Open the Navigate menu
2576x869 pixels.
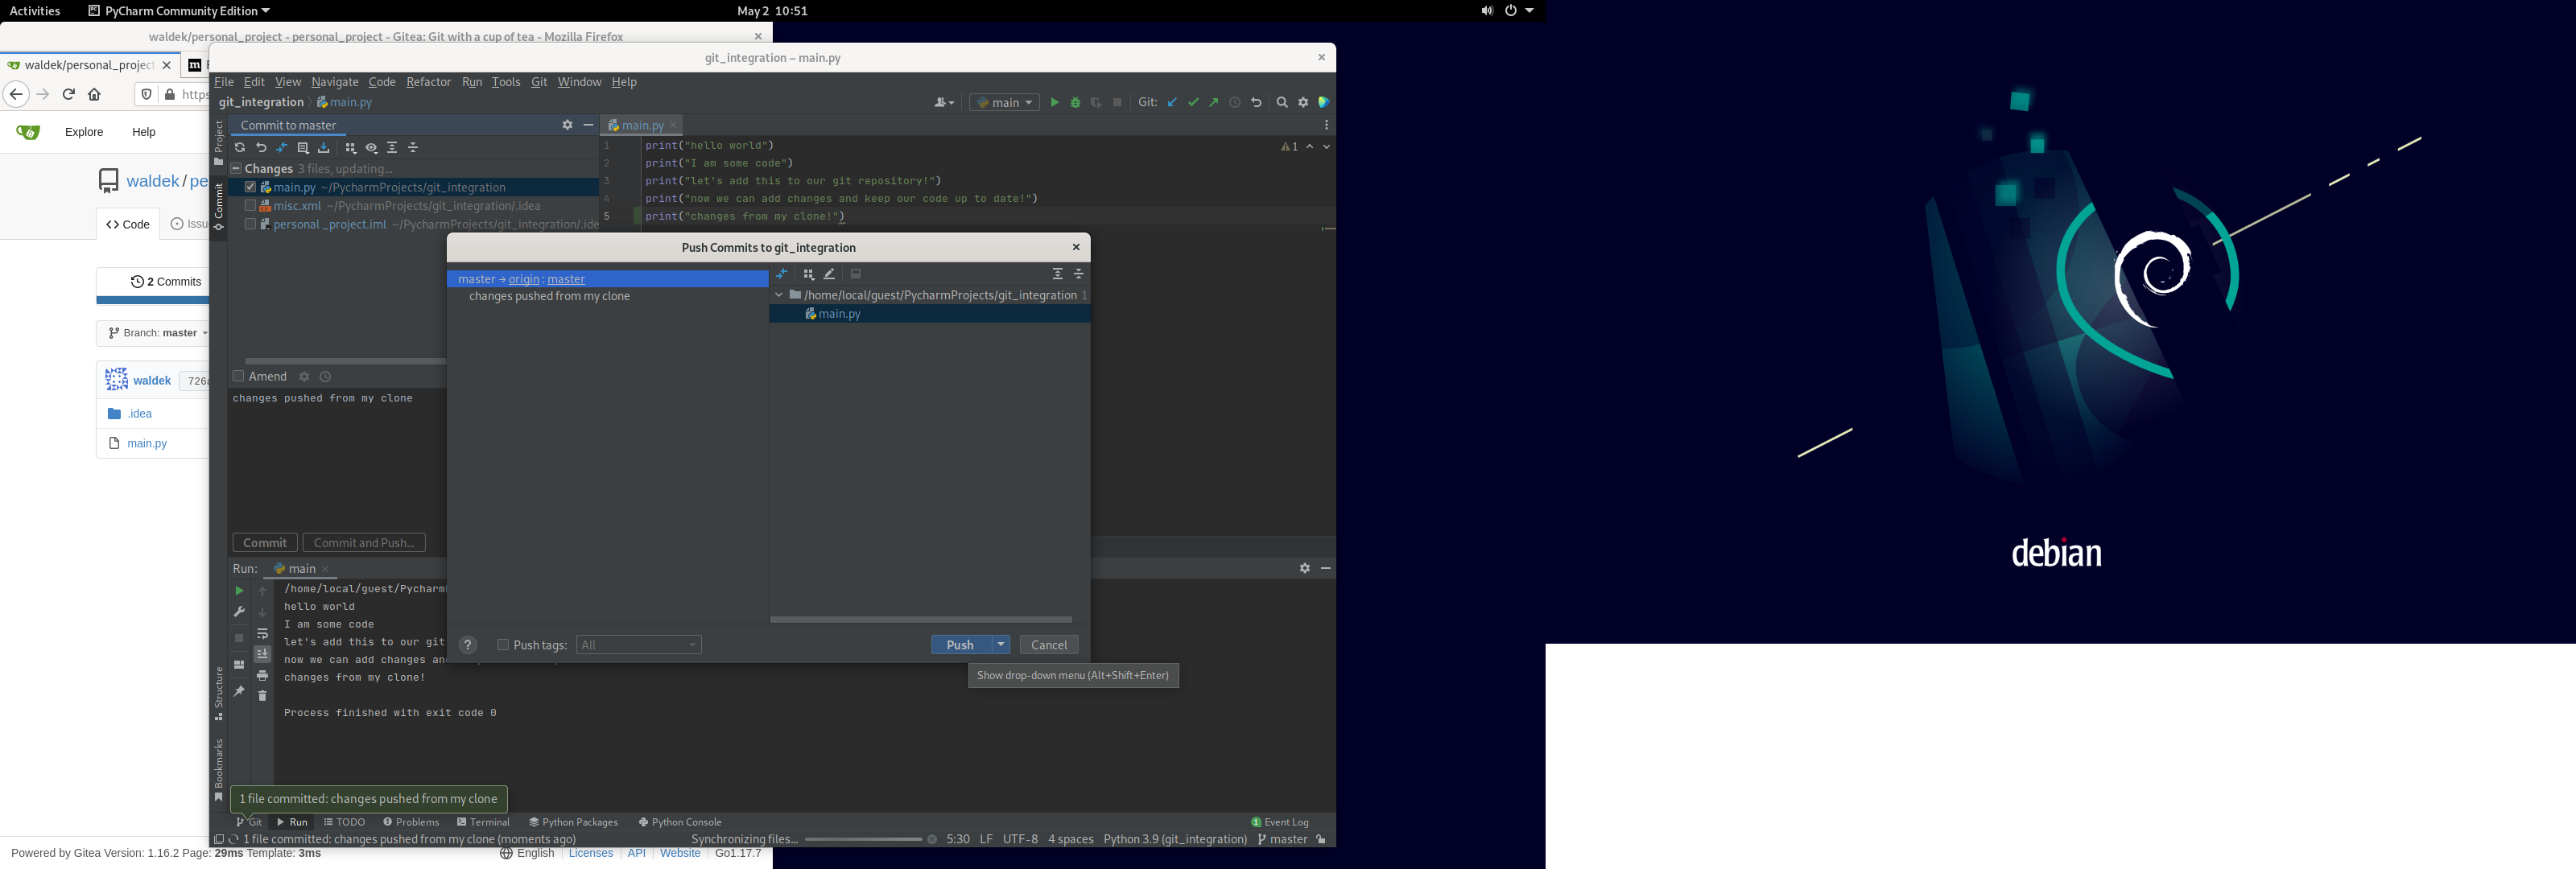(x=335, y=82)
